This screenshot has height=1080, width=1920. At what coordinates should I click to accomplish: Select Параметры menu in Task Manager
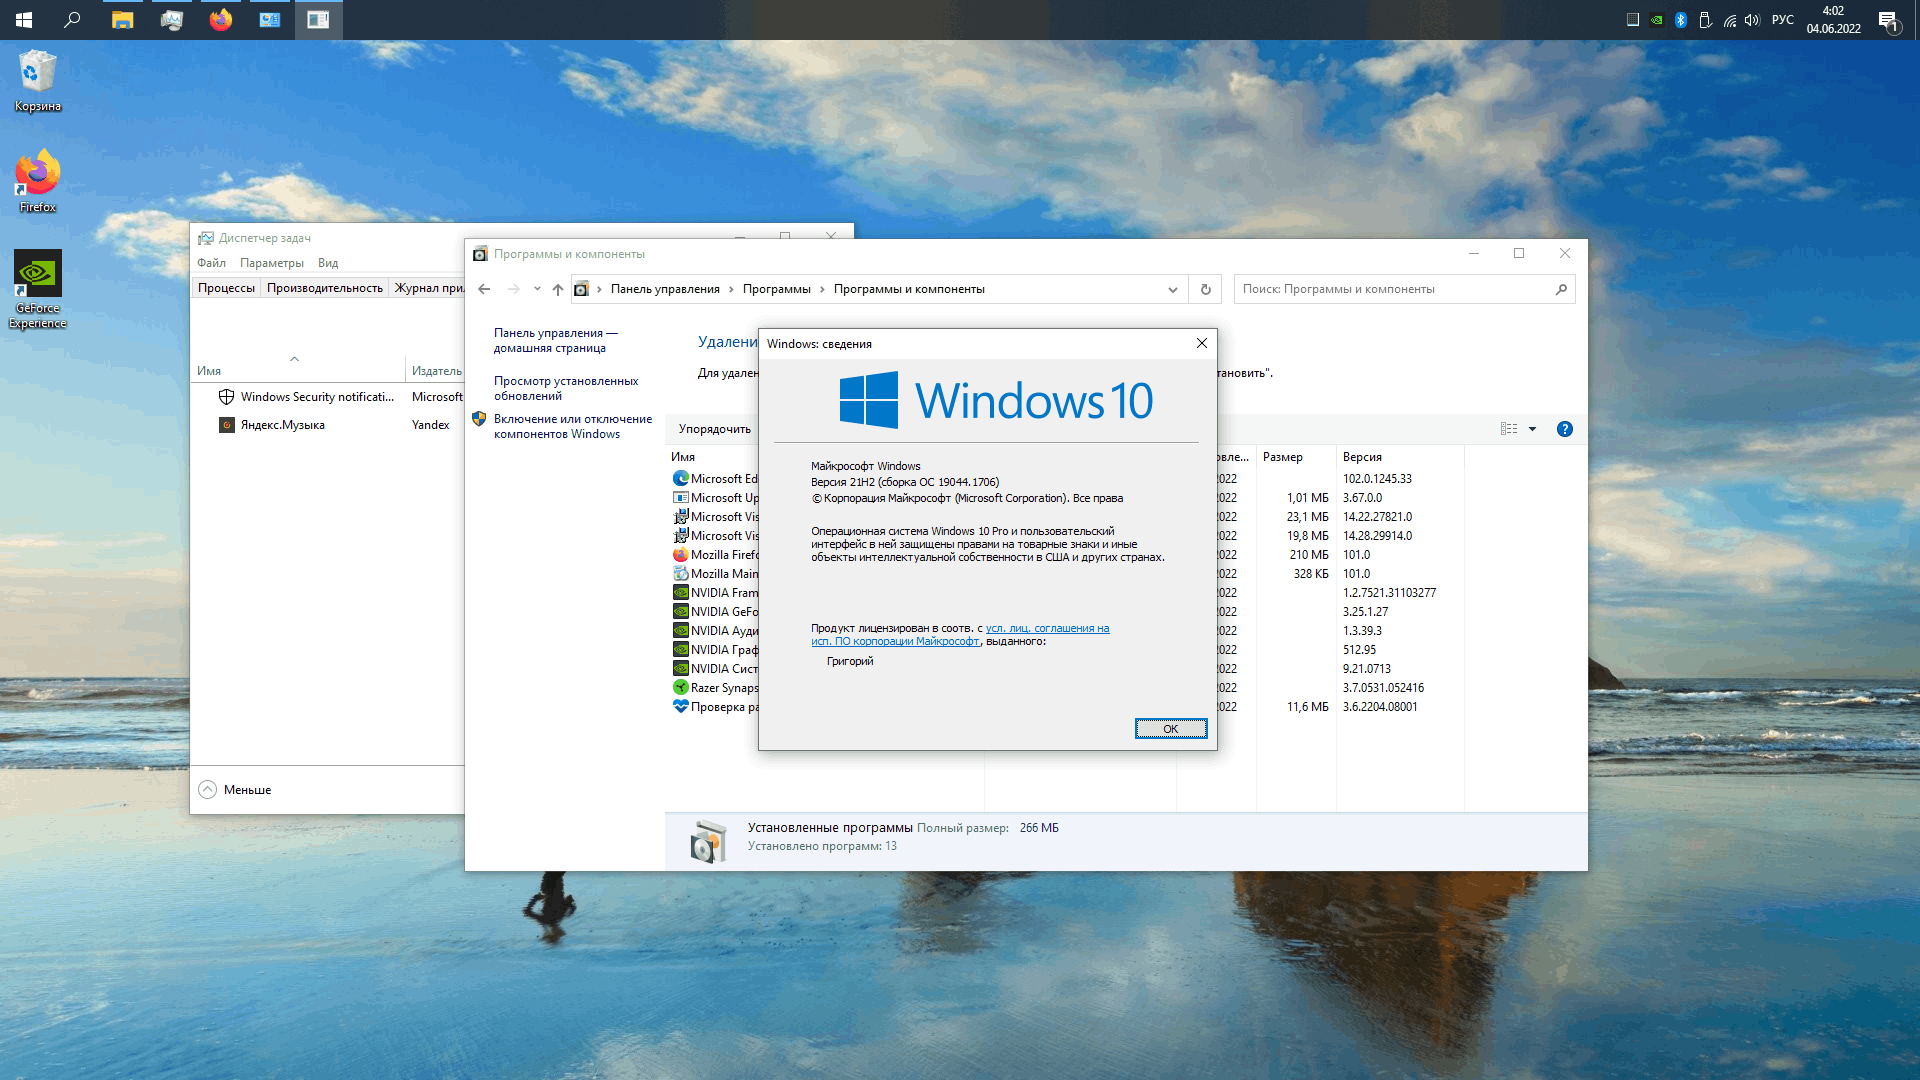point(269,262)
